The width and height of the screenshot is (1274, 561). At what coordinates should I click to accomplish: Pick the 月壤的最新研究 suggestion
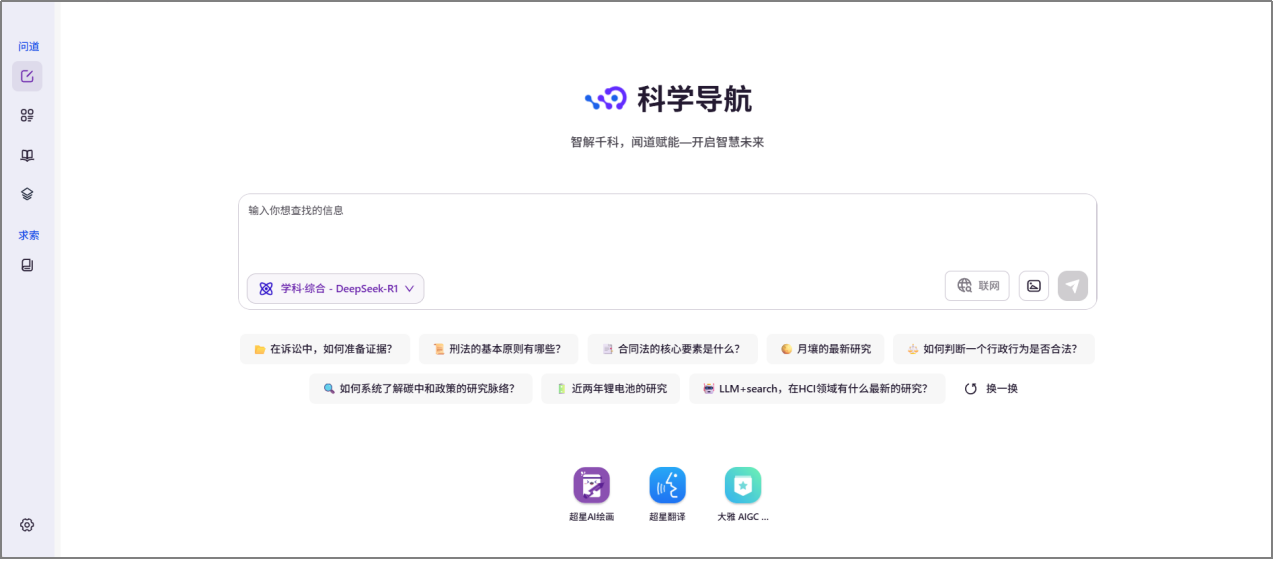(825, 349)
